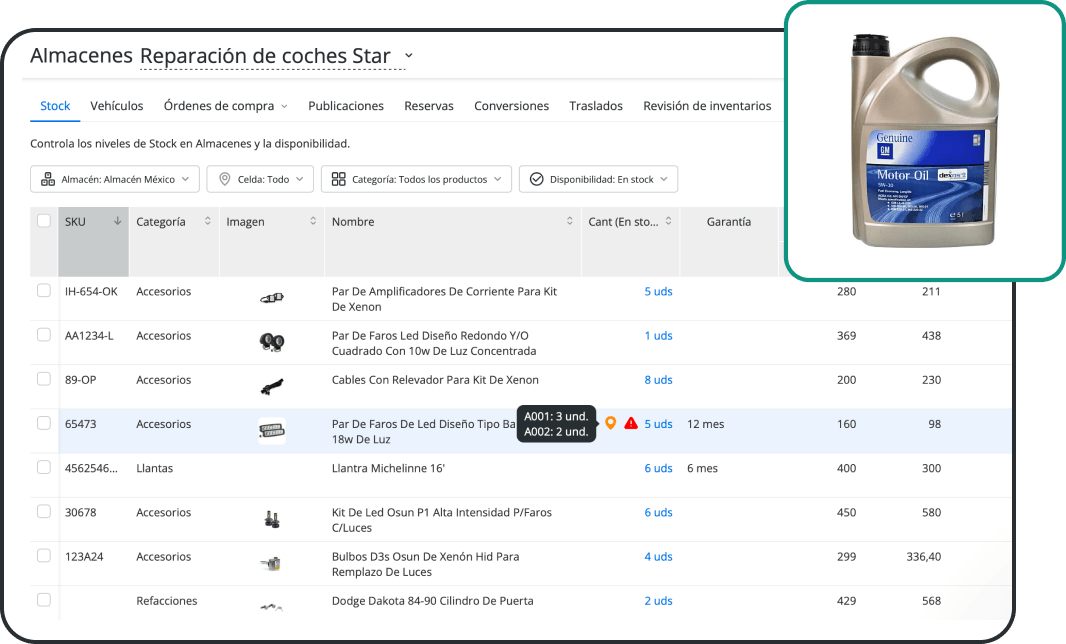Sort by the Cant (En sto... column arrows
Image resolution: width=1066 pixels, height=644 pixels.
pyautogui.click(x=668, y=221)
